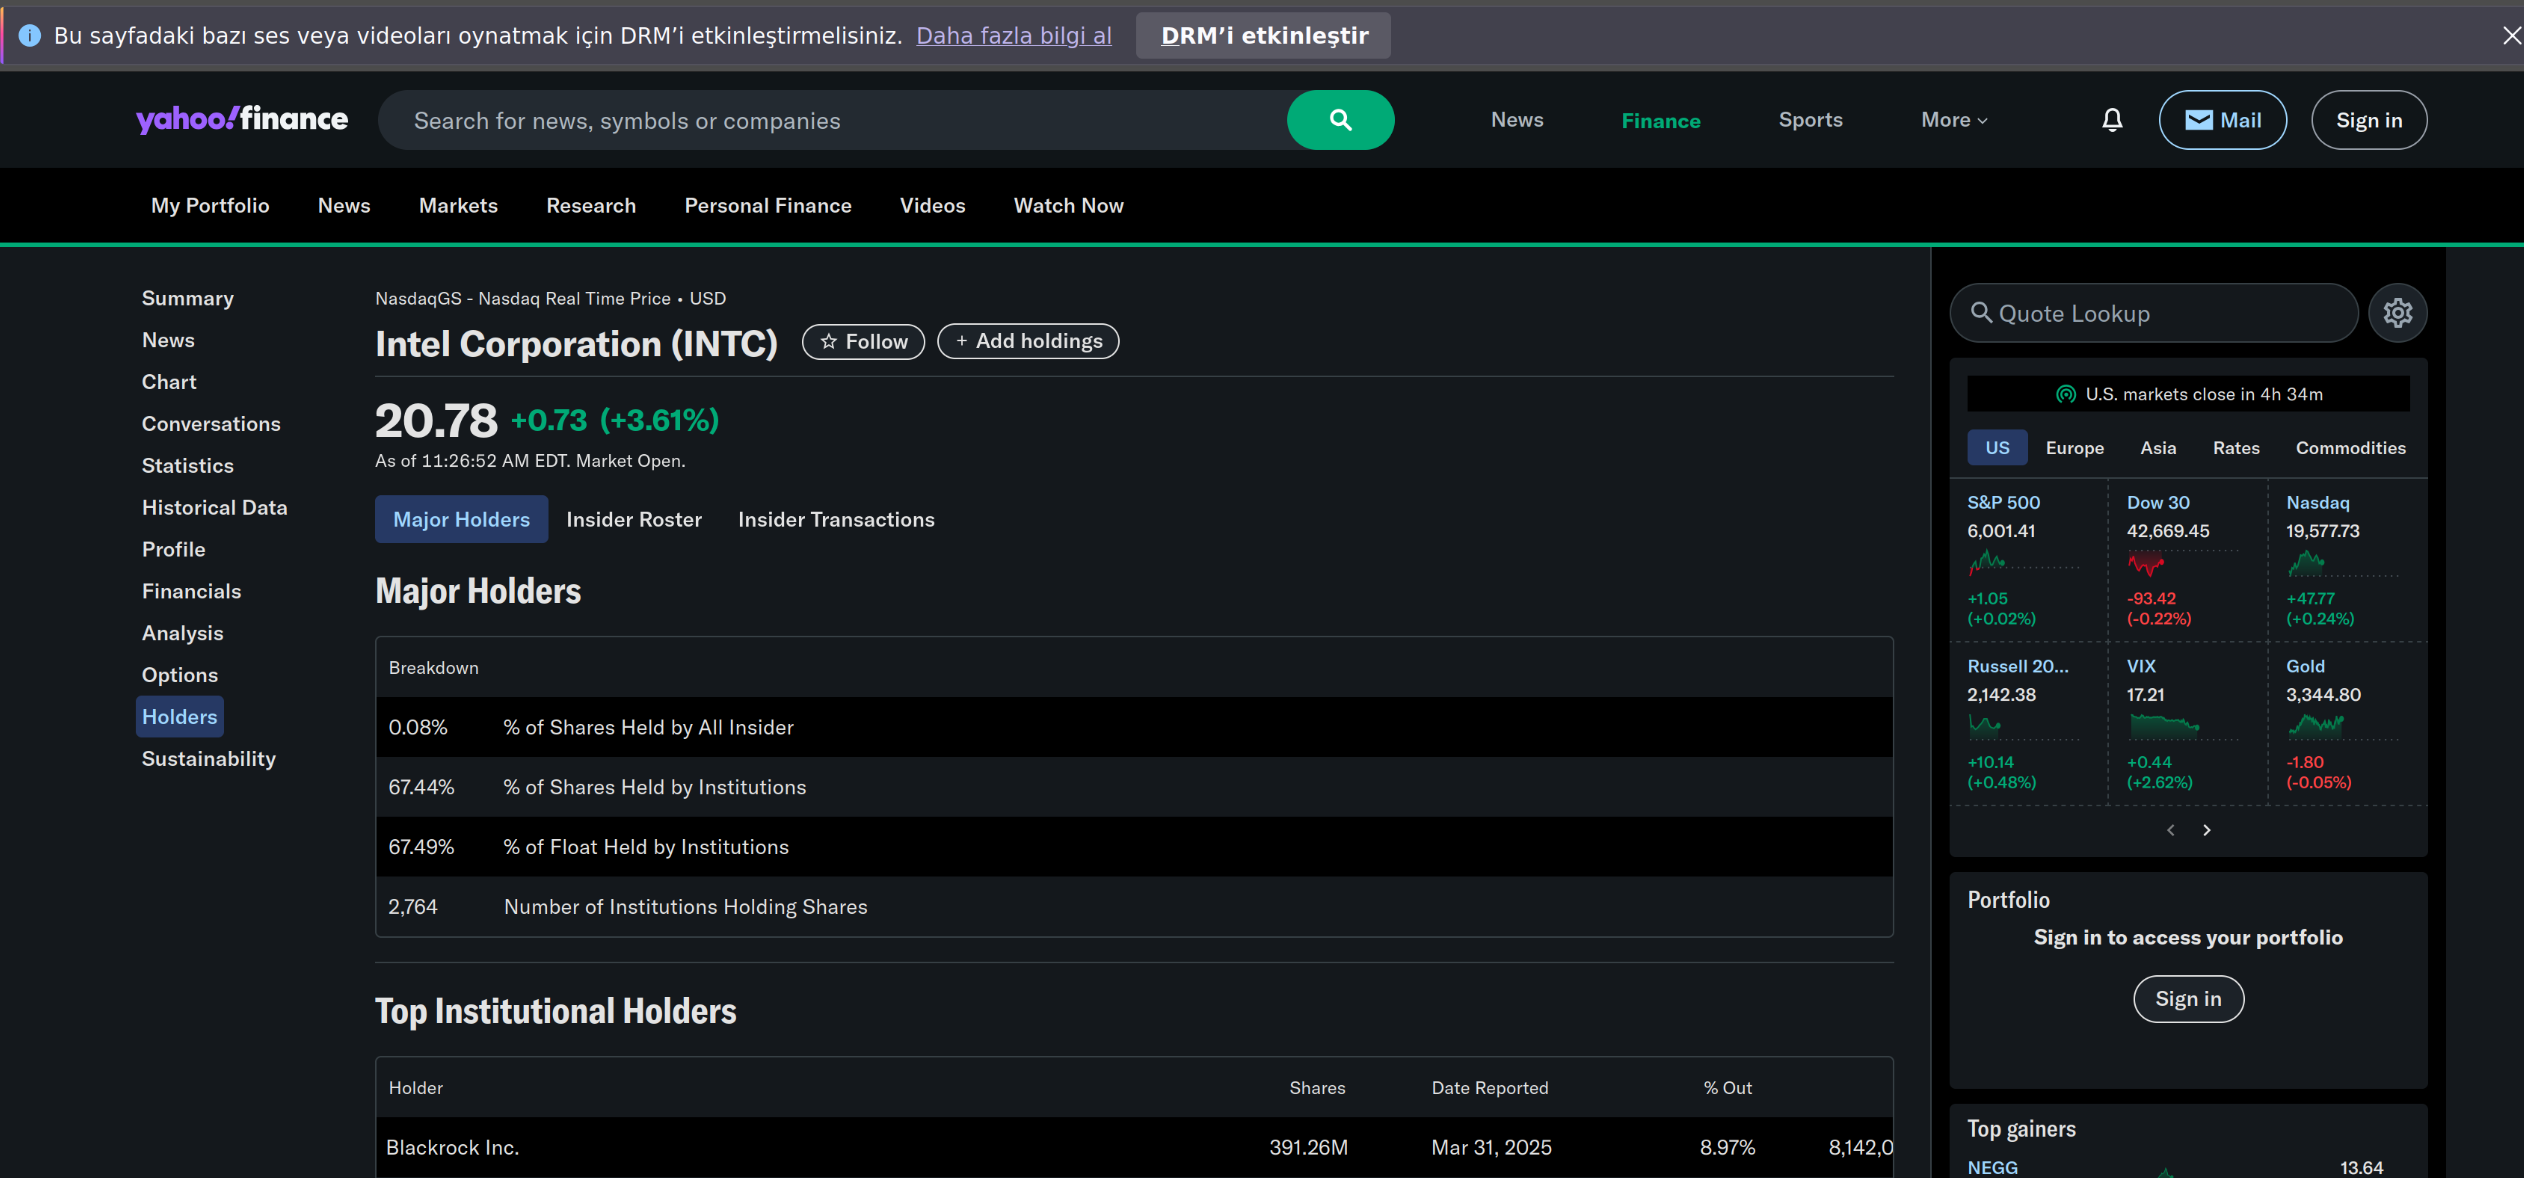Open the VIX index link
2524x1178 pixels.
[2141, 667]
